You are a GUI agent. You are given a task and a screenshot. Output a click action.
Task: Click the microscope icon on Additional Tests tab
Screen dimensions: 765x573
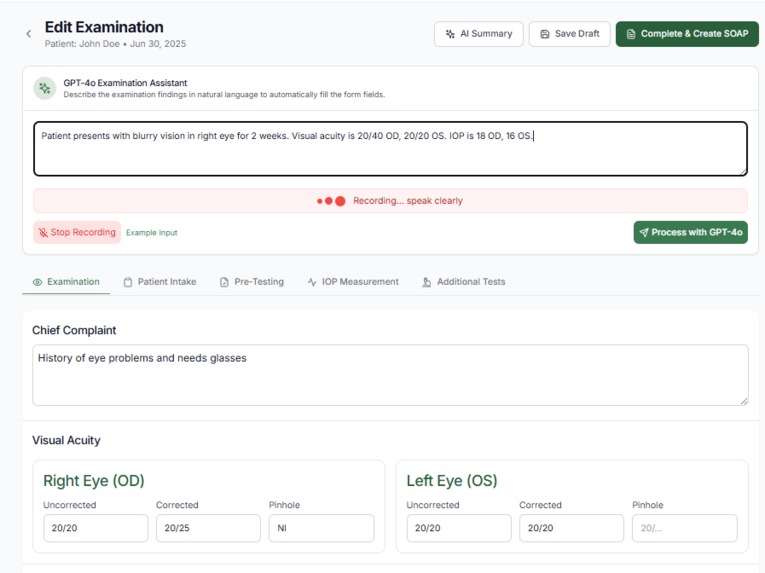(x=426, y=282)
